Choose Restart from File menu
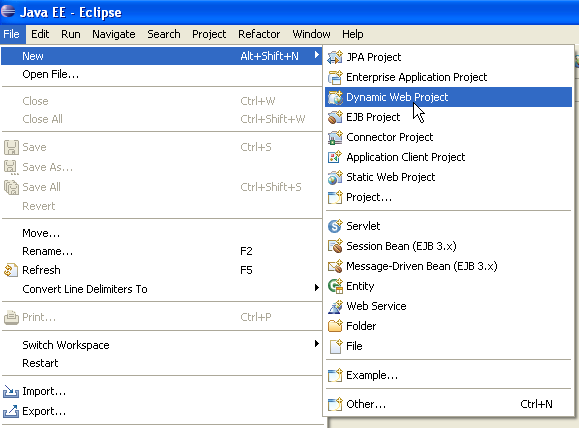The image size is (579, 428). point(162,363)
